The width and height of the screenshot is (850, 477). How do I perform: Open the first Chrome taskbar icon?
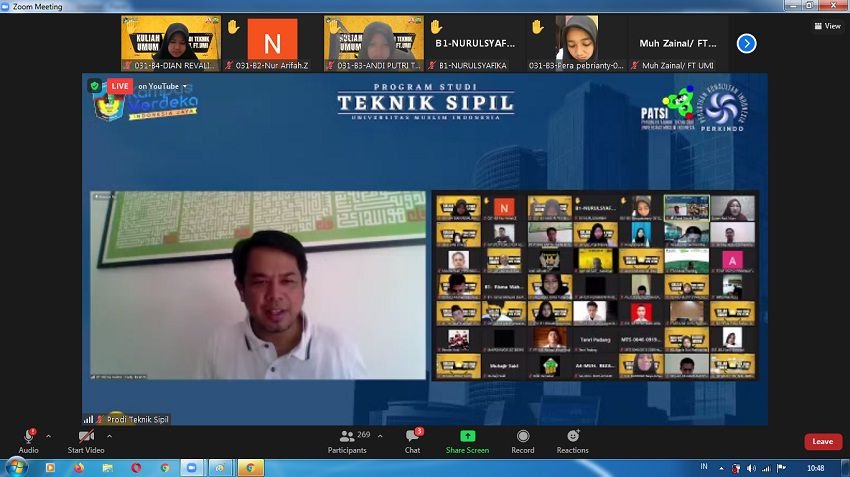(165, 467)
